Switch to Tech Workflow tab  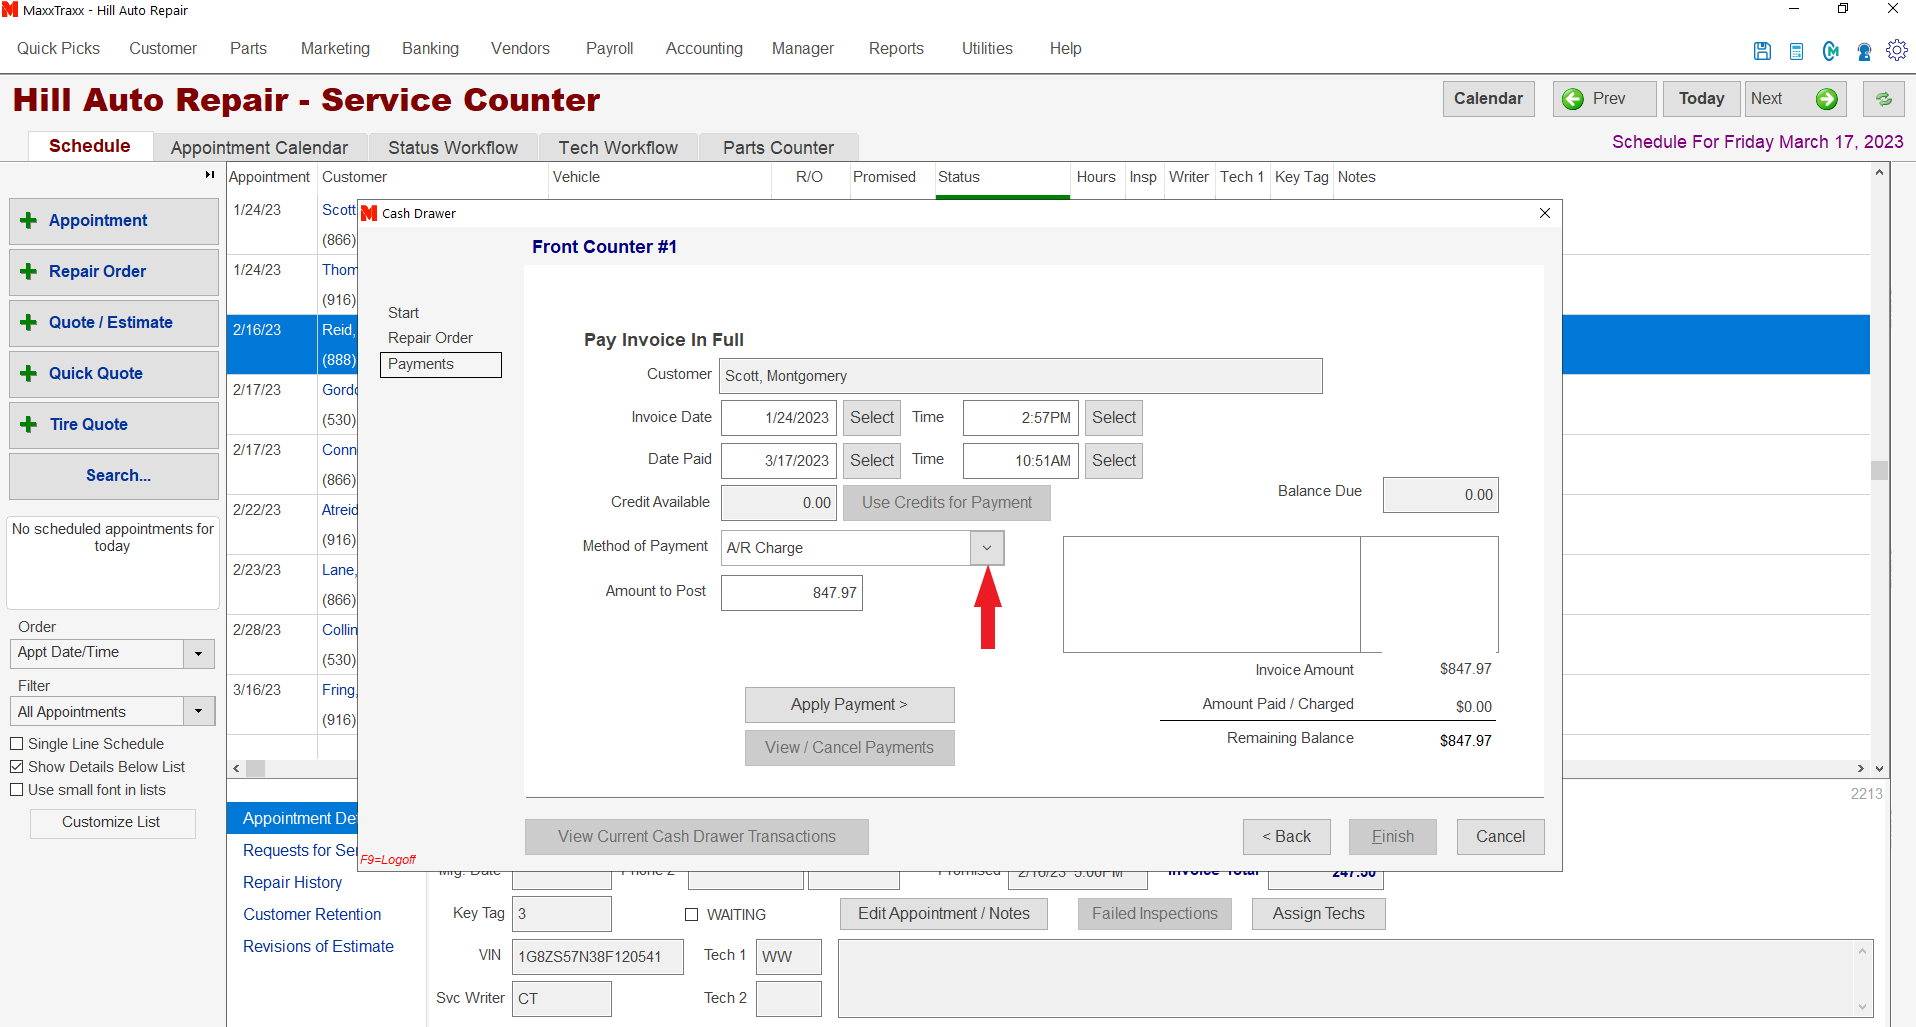pos(618,147)
